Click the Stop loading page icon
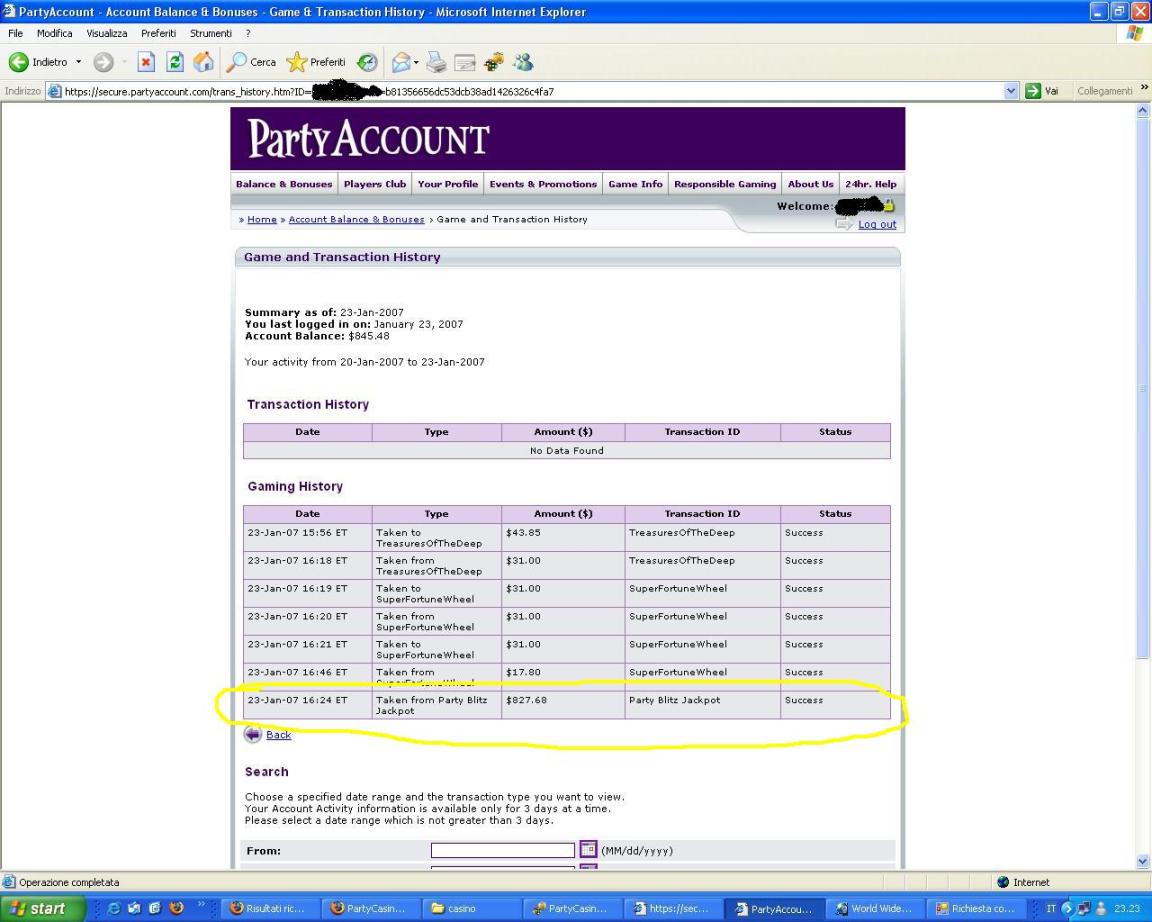Viewport: 1152px width, 922px height. (146, 62)
